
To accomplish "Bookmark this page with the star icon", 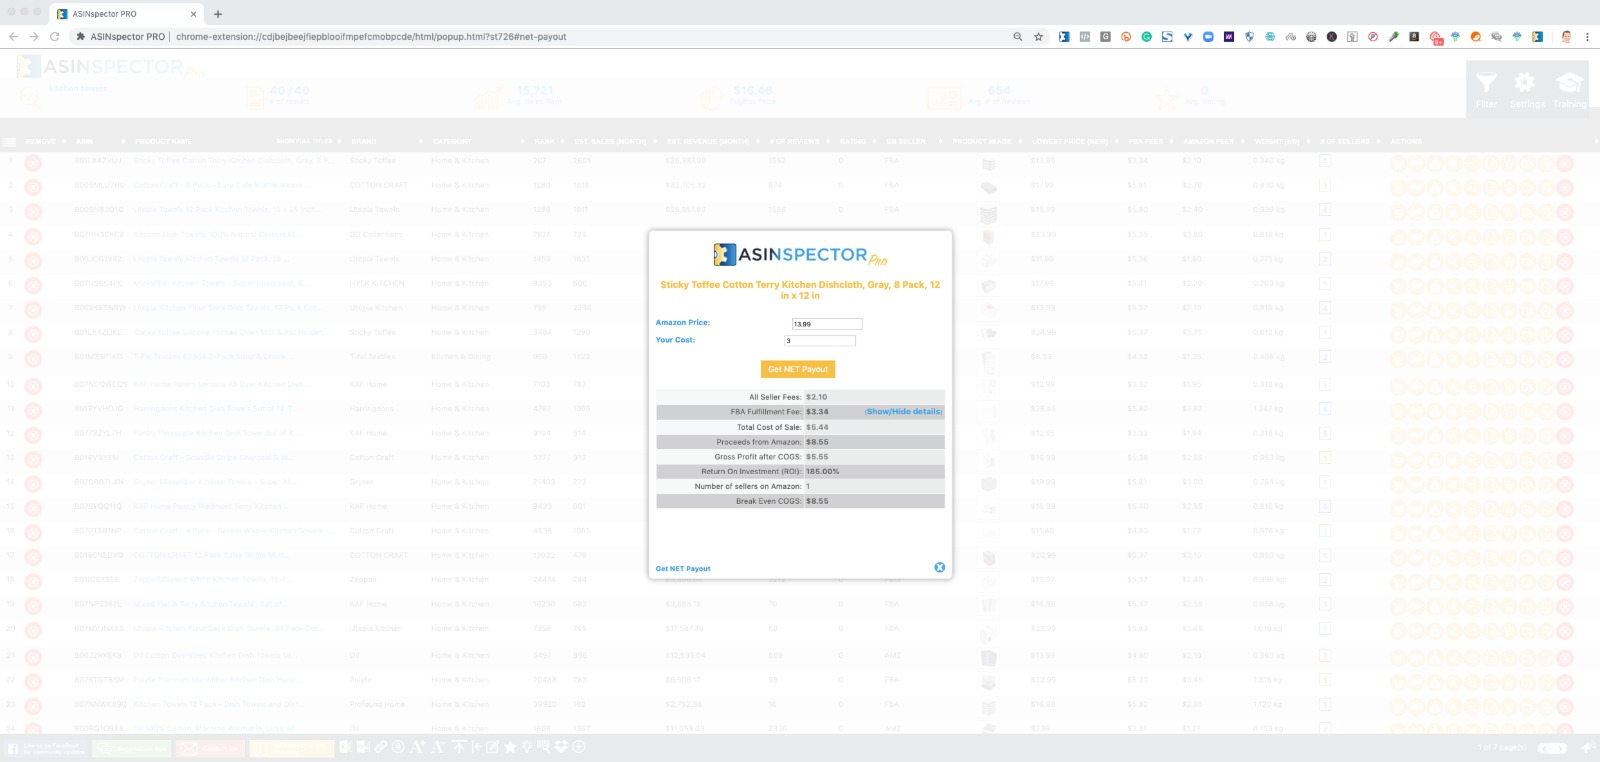I will (1038, 37).
